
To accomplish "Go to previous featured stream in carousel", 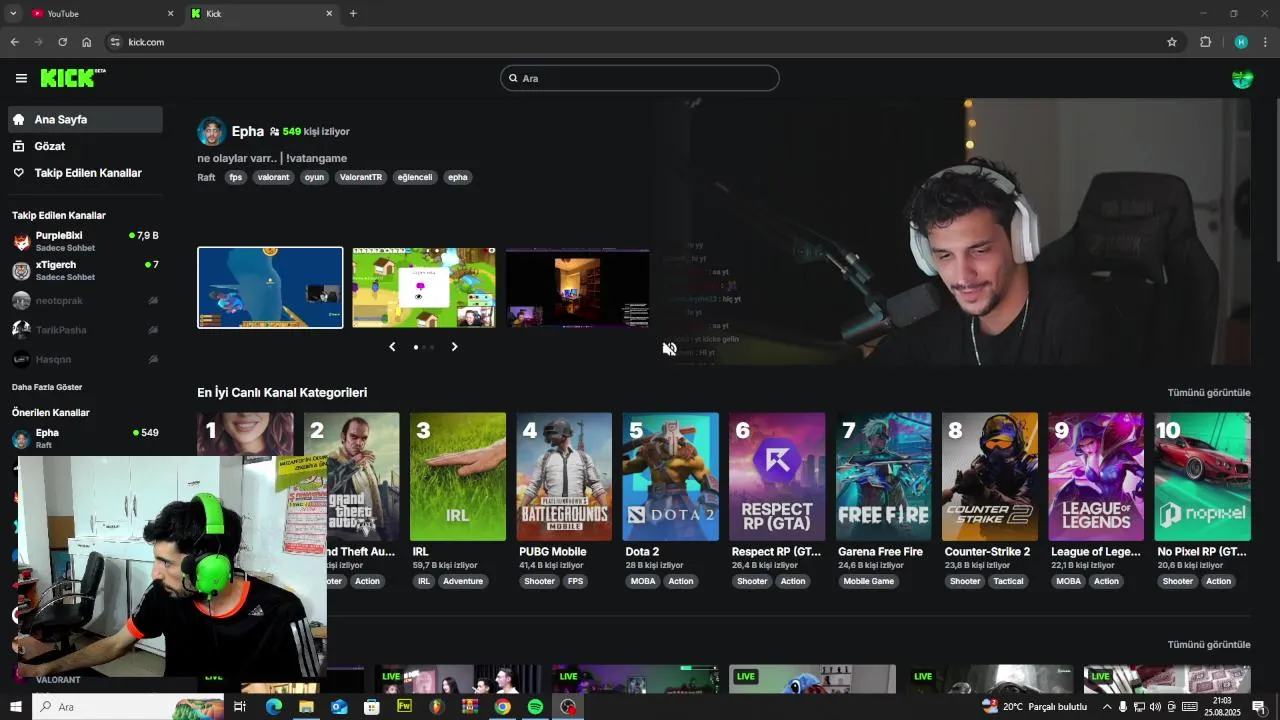I will click(x=392, y=347).
